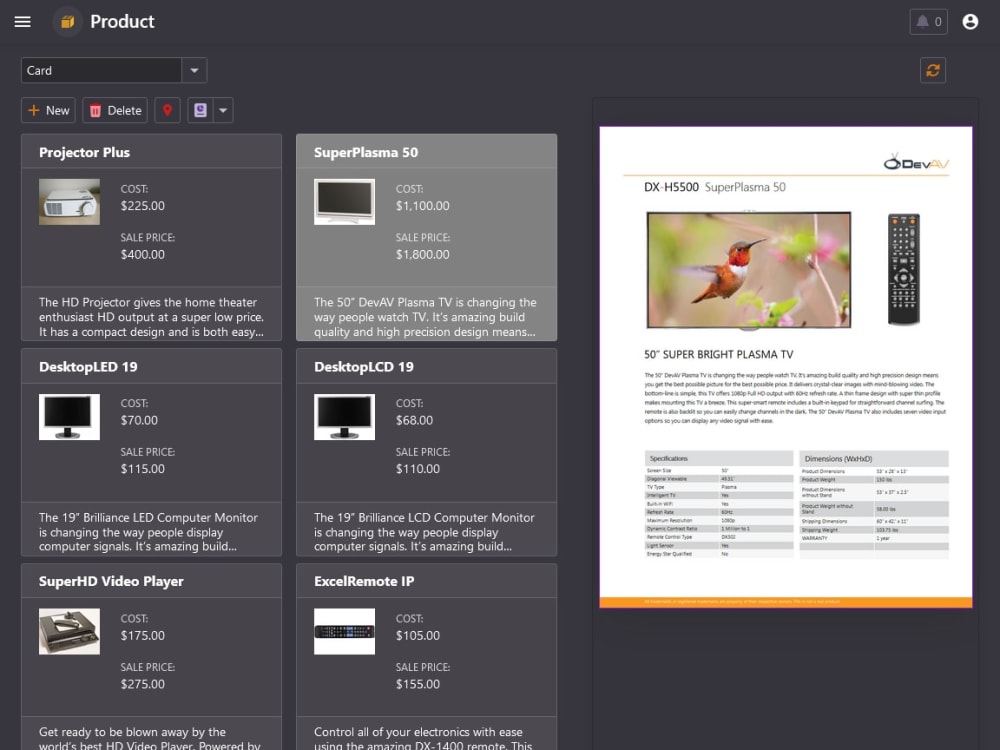Select the DesktopLED 19 card title

(x=88, y=367)
